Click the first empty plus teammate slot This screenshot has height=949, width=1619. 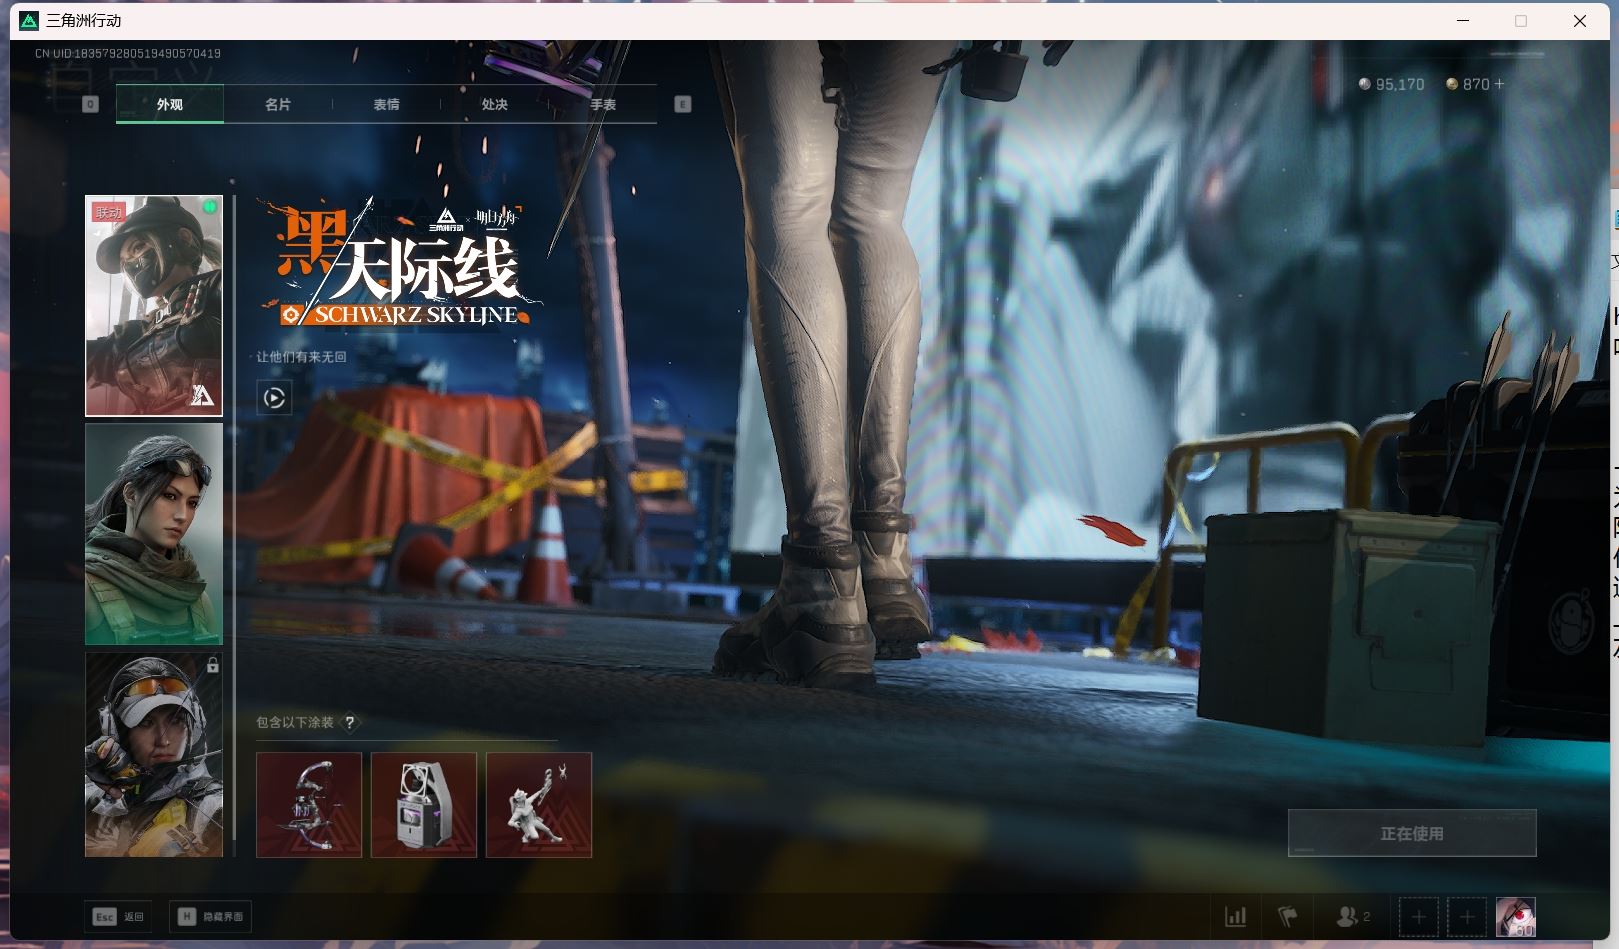[x=1419, y=916]
